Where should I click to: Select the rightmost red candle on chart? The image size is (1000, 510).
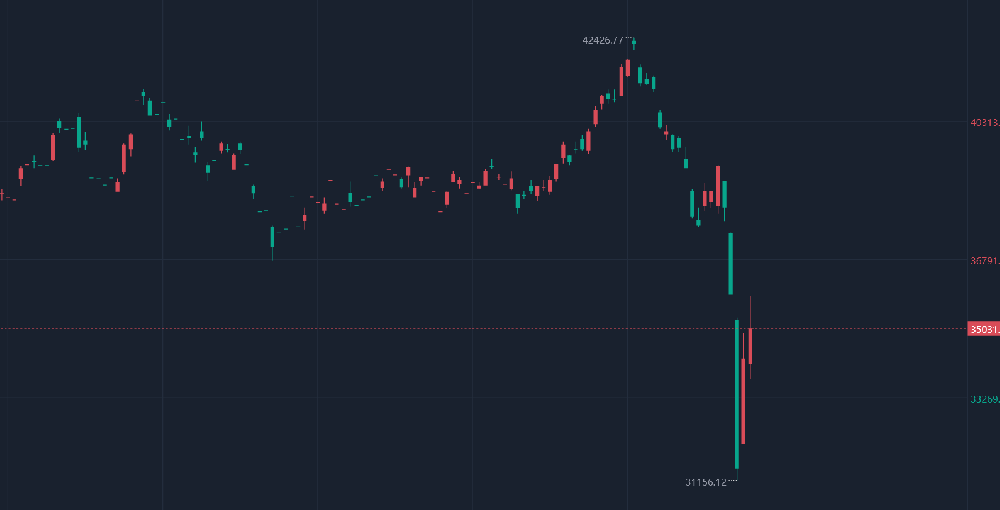pos(750,345)
